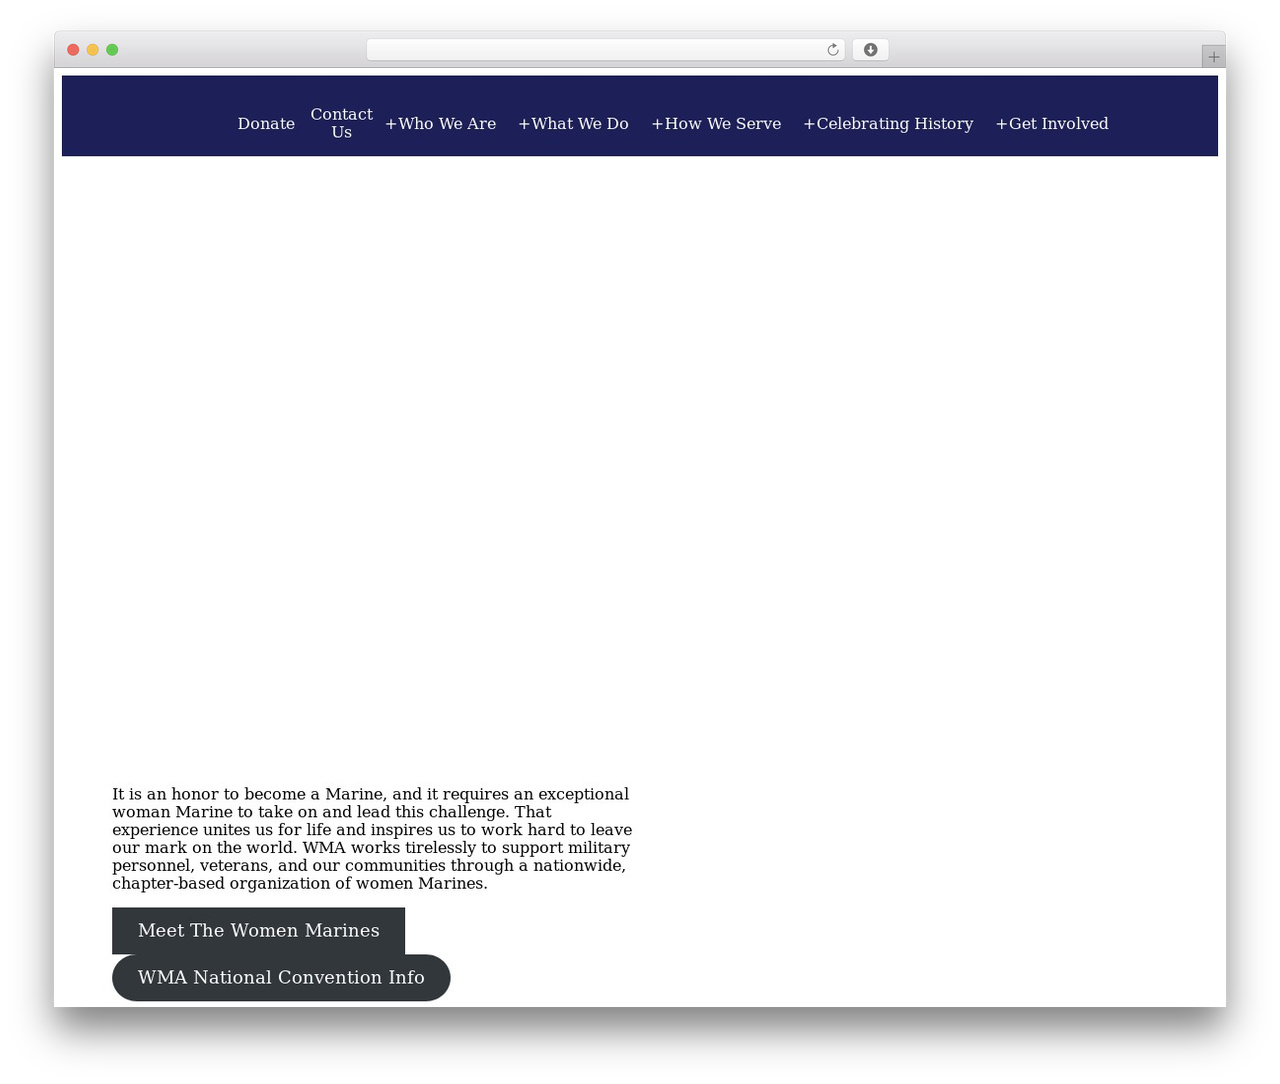Click the Meet The Women Marines button
The height and width of the screenshot is (1084, 1280).
tap(258, 931)
